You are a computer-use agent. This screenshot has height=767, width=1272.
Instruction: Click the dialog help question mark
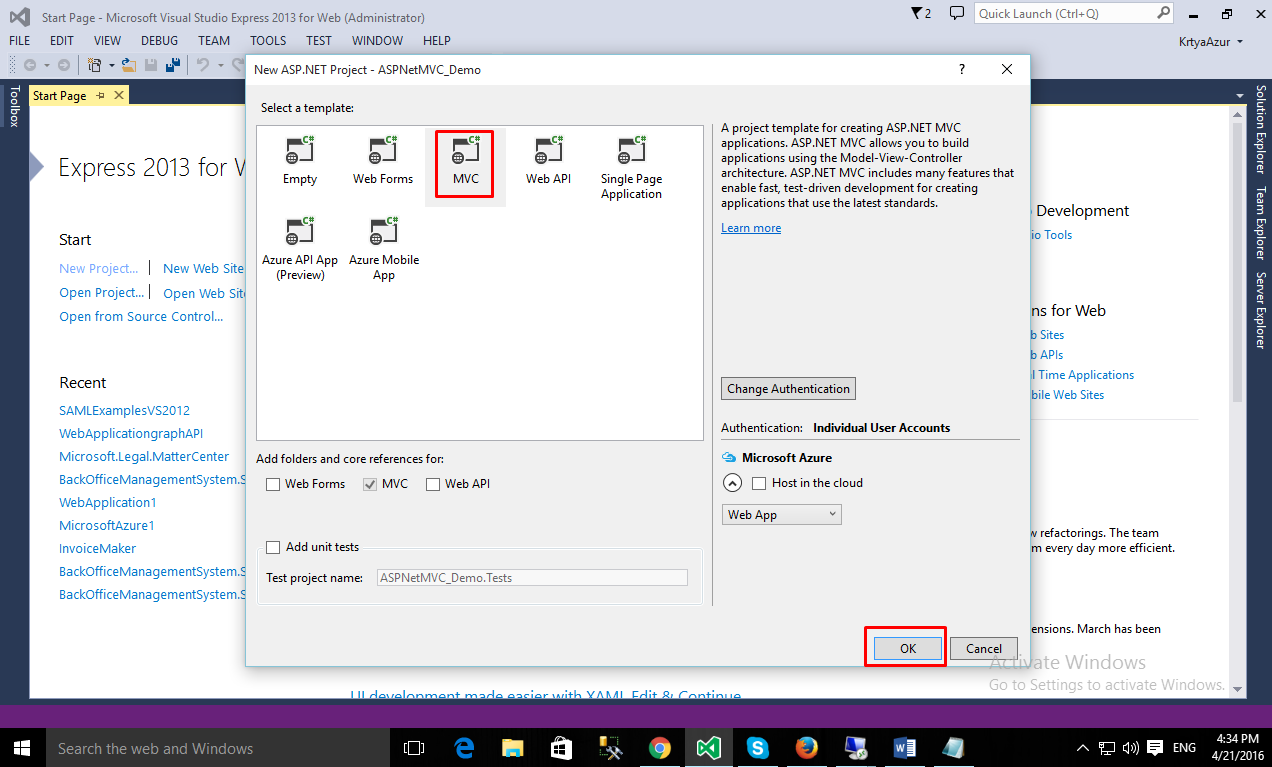(962, 69)
